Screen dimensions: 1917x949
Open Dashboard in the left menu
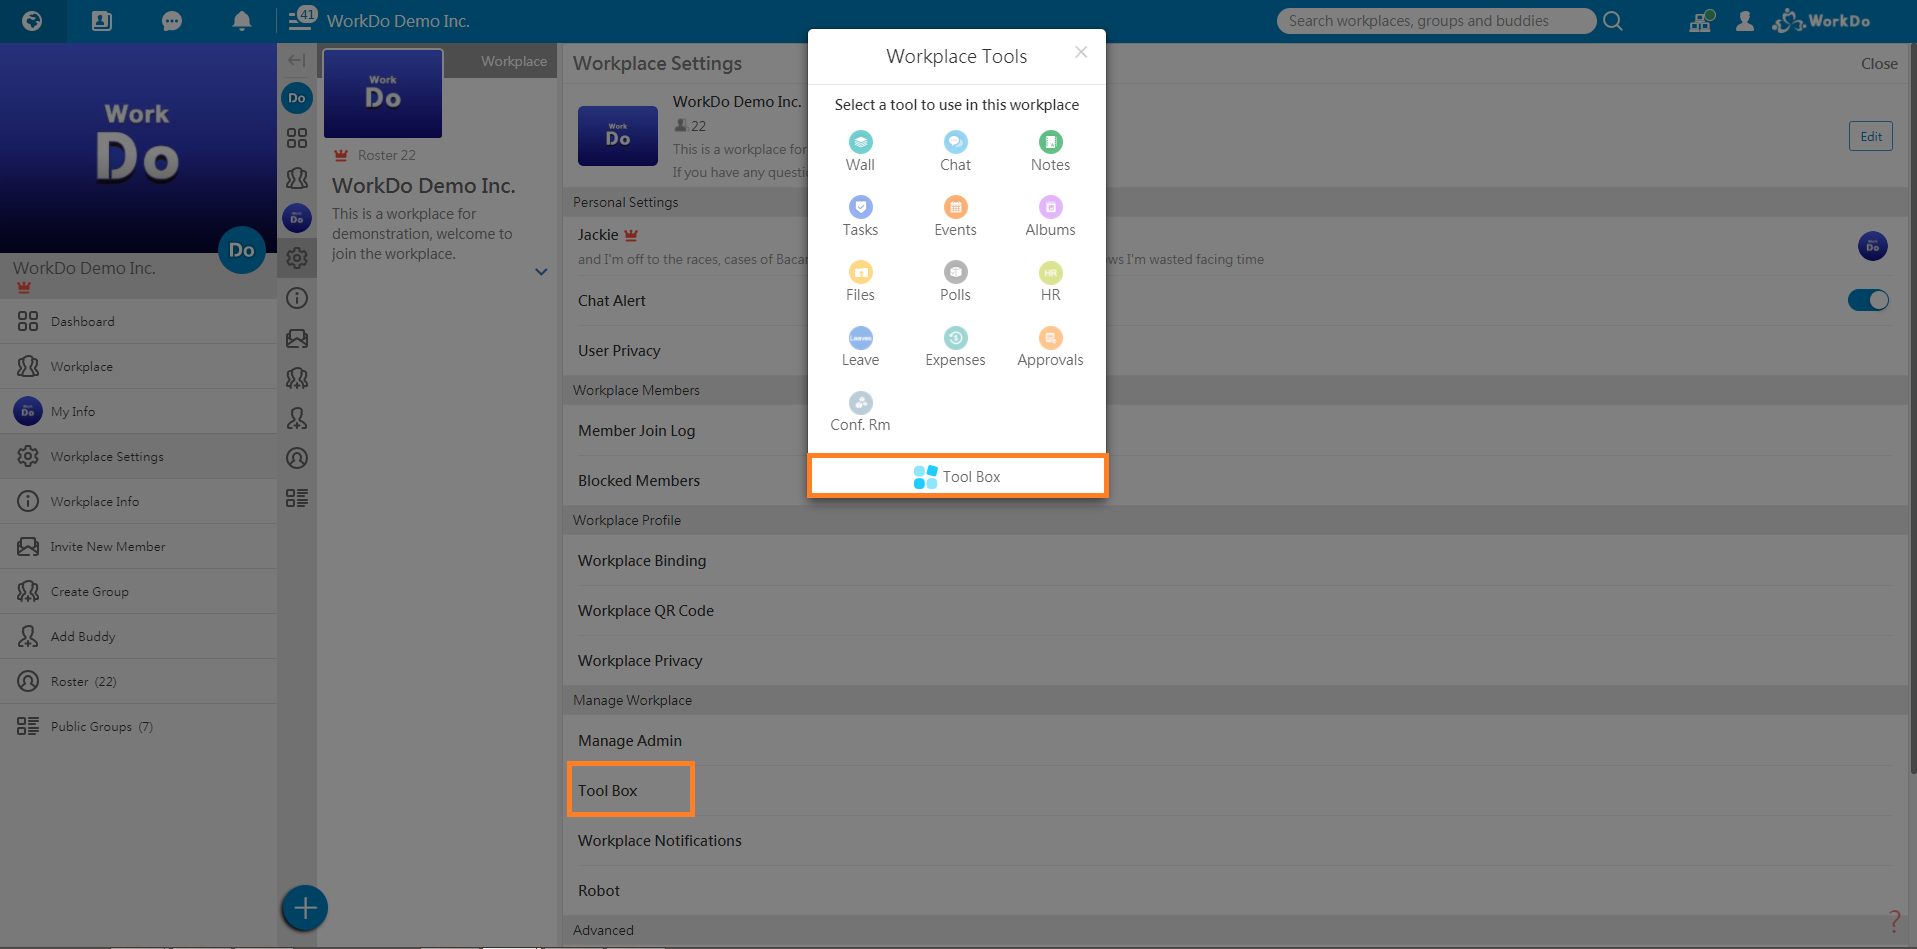coord(138,321)
